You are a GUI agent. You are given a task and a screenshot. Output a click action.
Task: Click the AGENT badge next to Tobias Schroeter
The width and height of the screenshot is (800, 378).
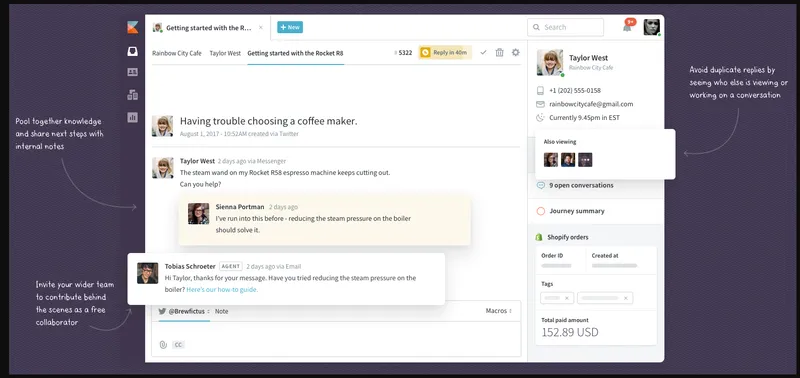(231, 266)
